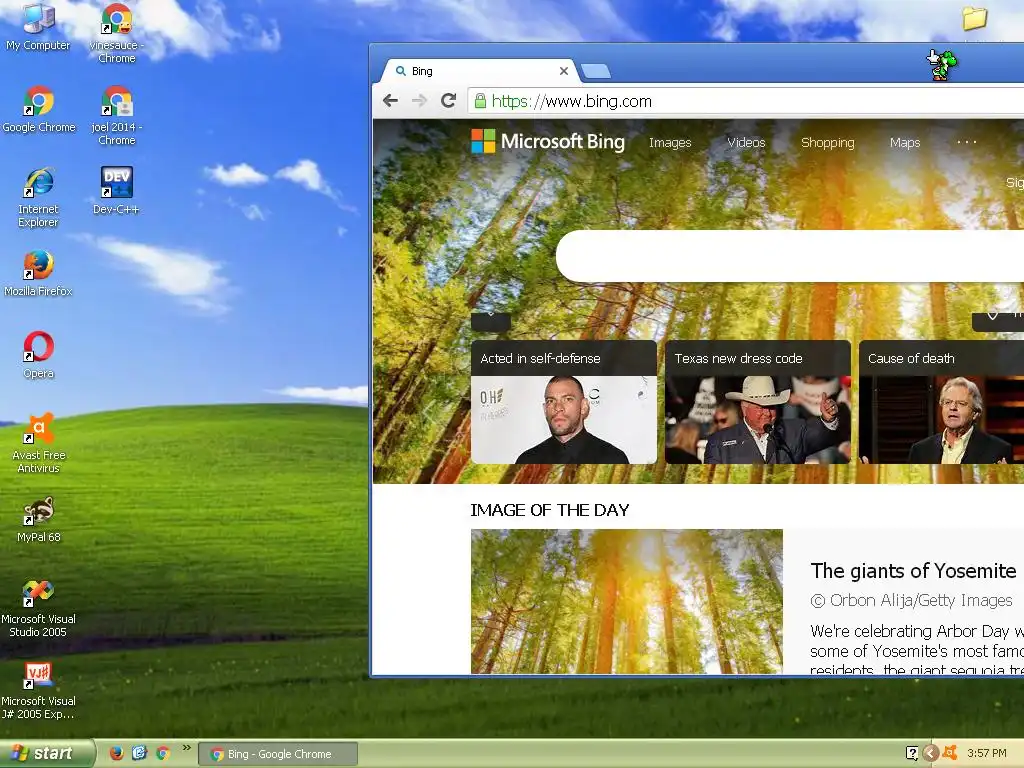Click the Yoshi profile avatar in Chrome
The height and width of the screenshot is (768, 1024).
[942, 64]
